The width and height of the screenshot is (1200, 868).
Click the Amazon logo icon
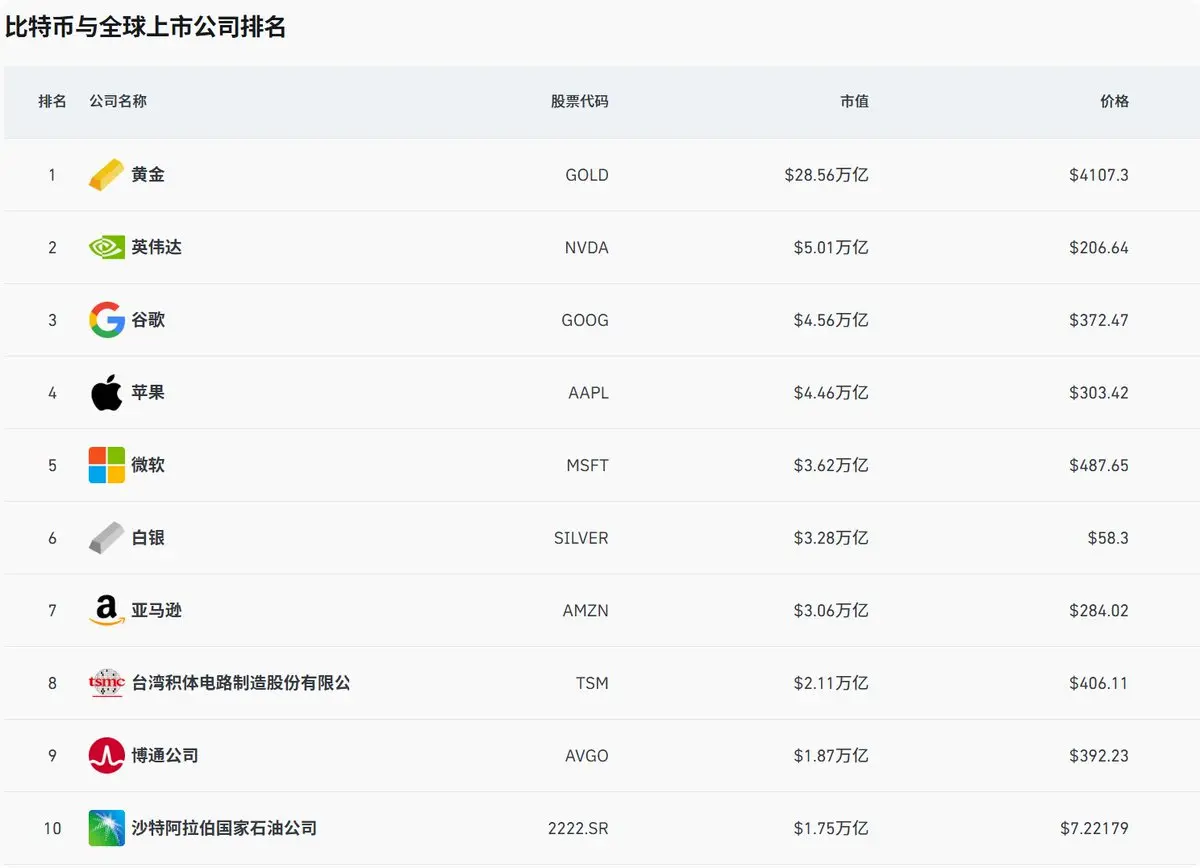pyautogui.click(x=107, y=610)
